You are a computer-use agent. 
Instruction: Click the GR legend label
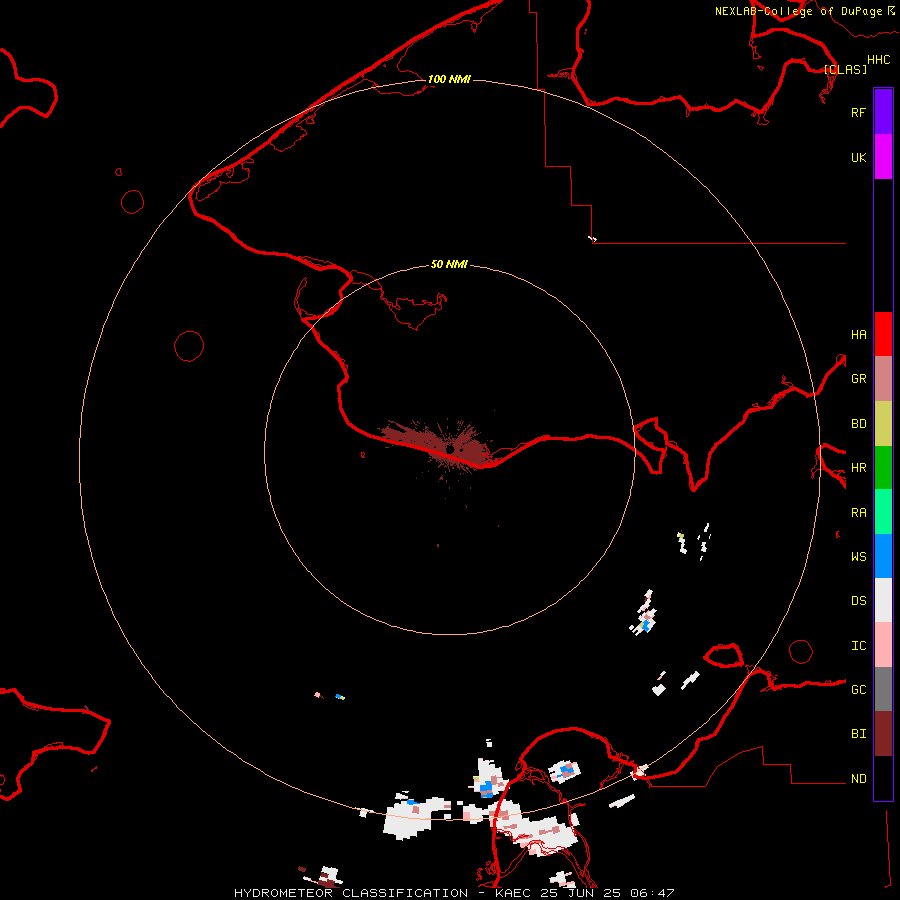pyautogui.click(x=858, y=379)
